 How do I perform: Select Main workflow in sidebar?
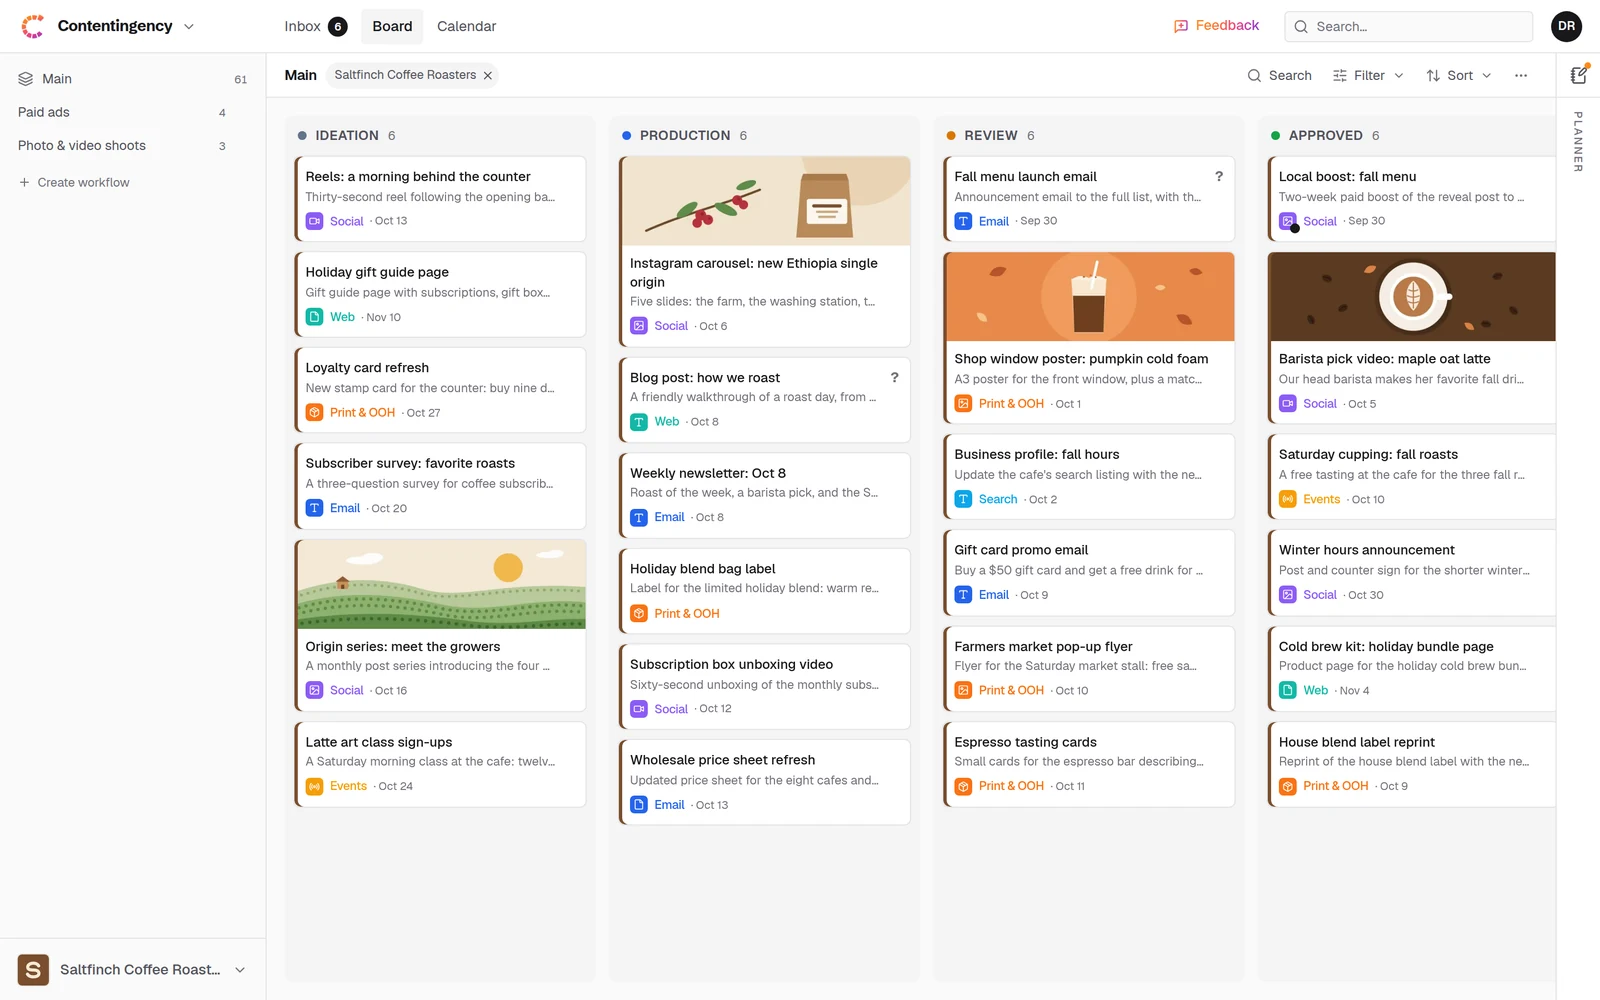coord(133,79)
